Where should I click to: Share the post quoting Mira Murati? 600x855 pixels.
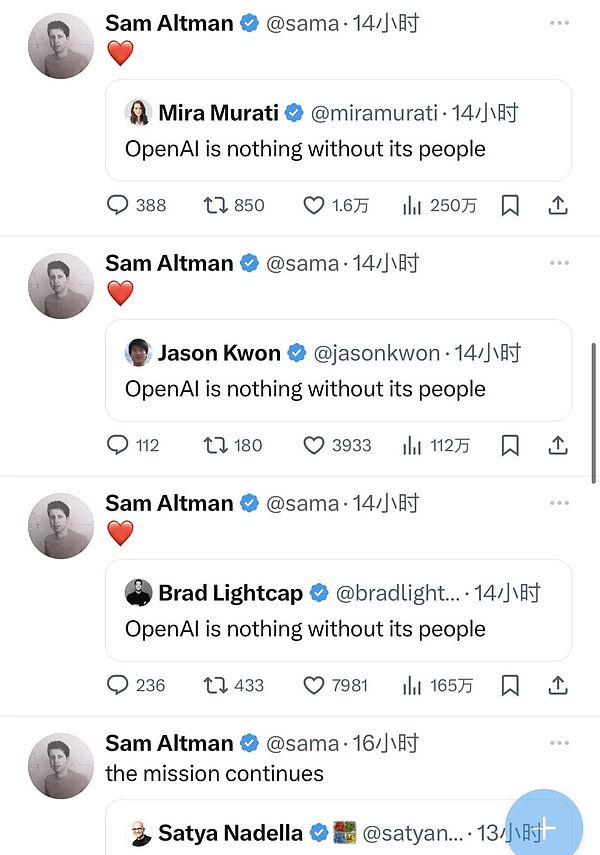click(558, 205)
